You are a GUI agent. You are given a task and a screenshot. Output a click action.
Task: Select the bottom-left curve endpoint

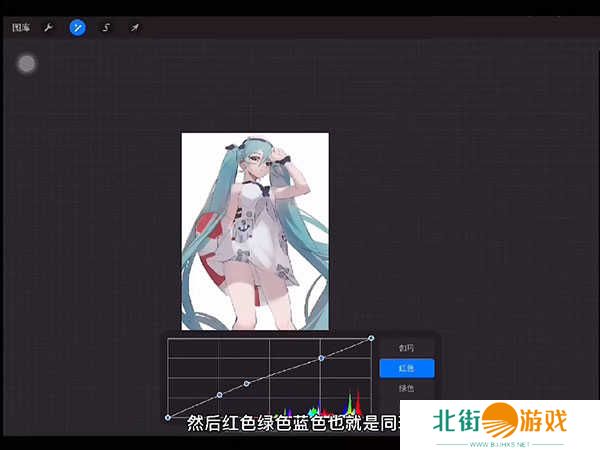click(167, 417)
